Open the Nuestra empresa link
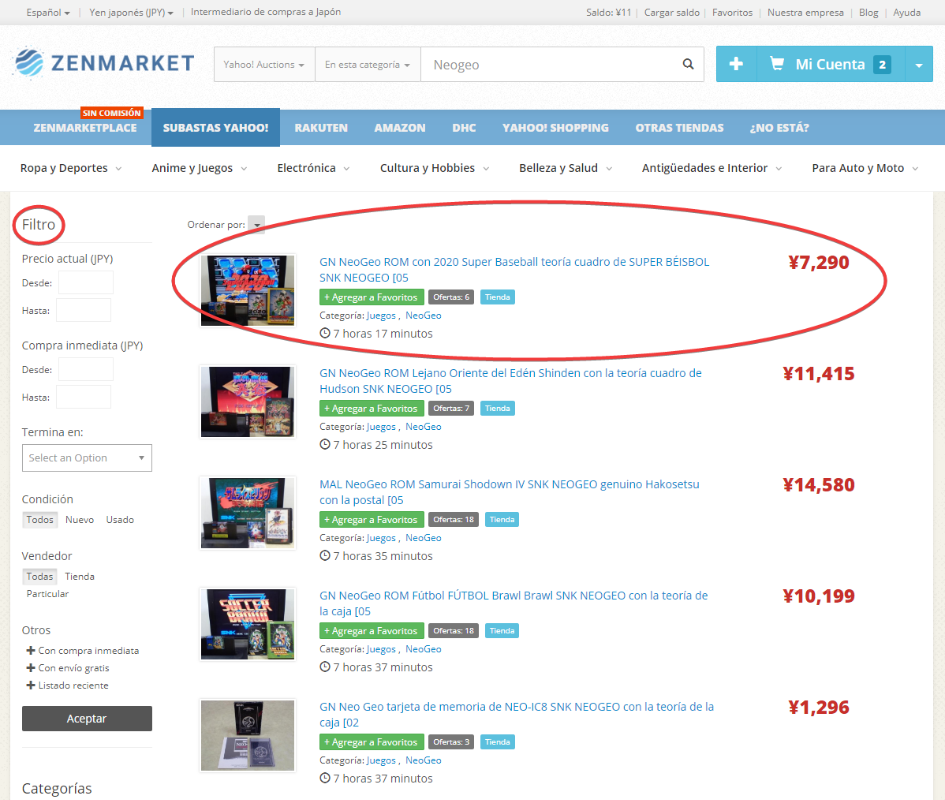Viewport: 945px width, 800px height. (805, 12)
